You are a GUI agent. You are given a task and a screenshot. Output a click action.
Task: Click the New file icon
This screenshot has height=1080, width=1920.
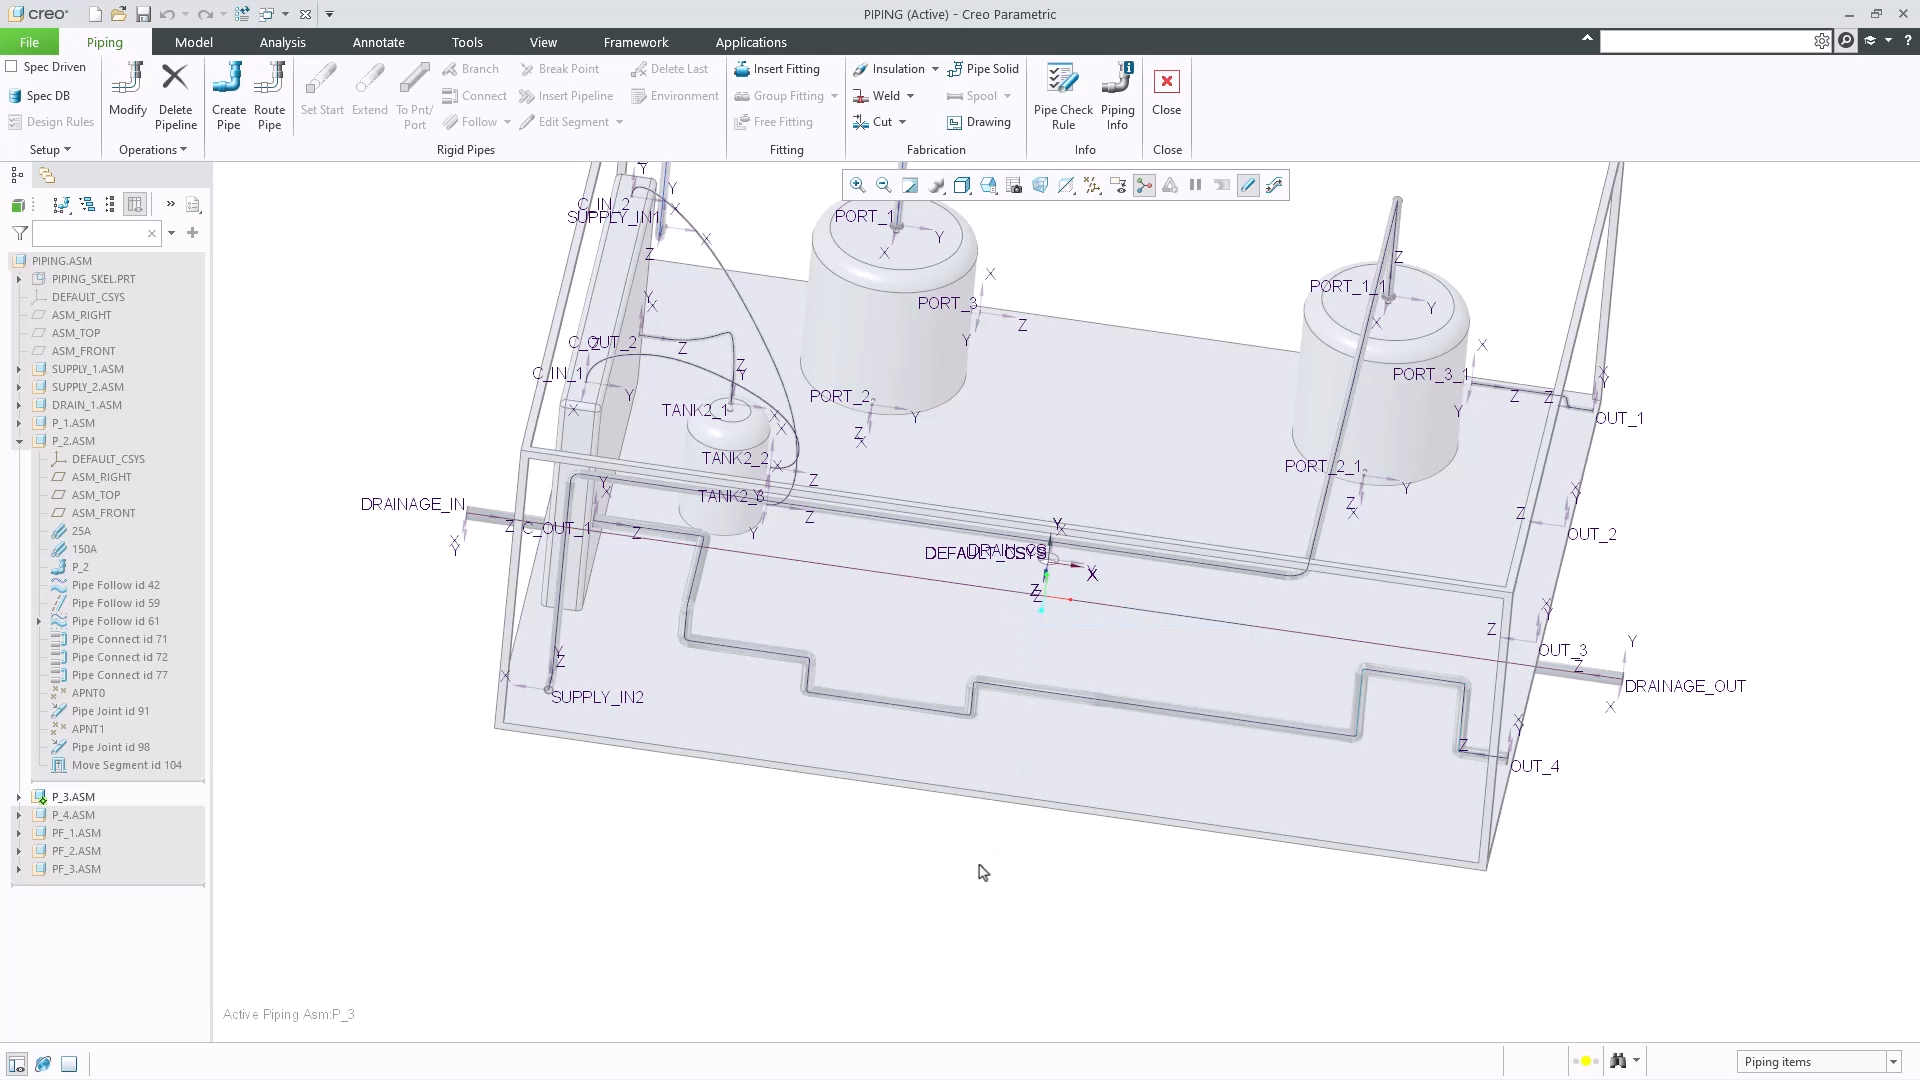click(95, 14)
